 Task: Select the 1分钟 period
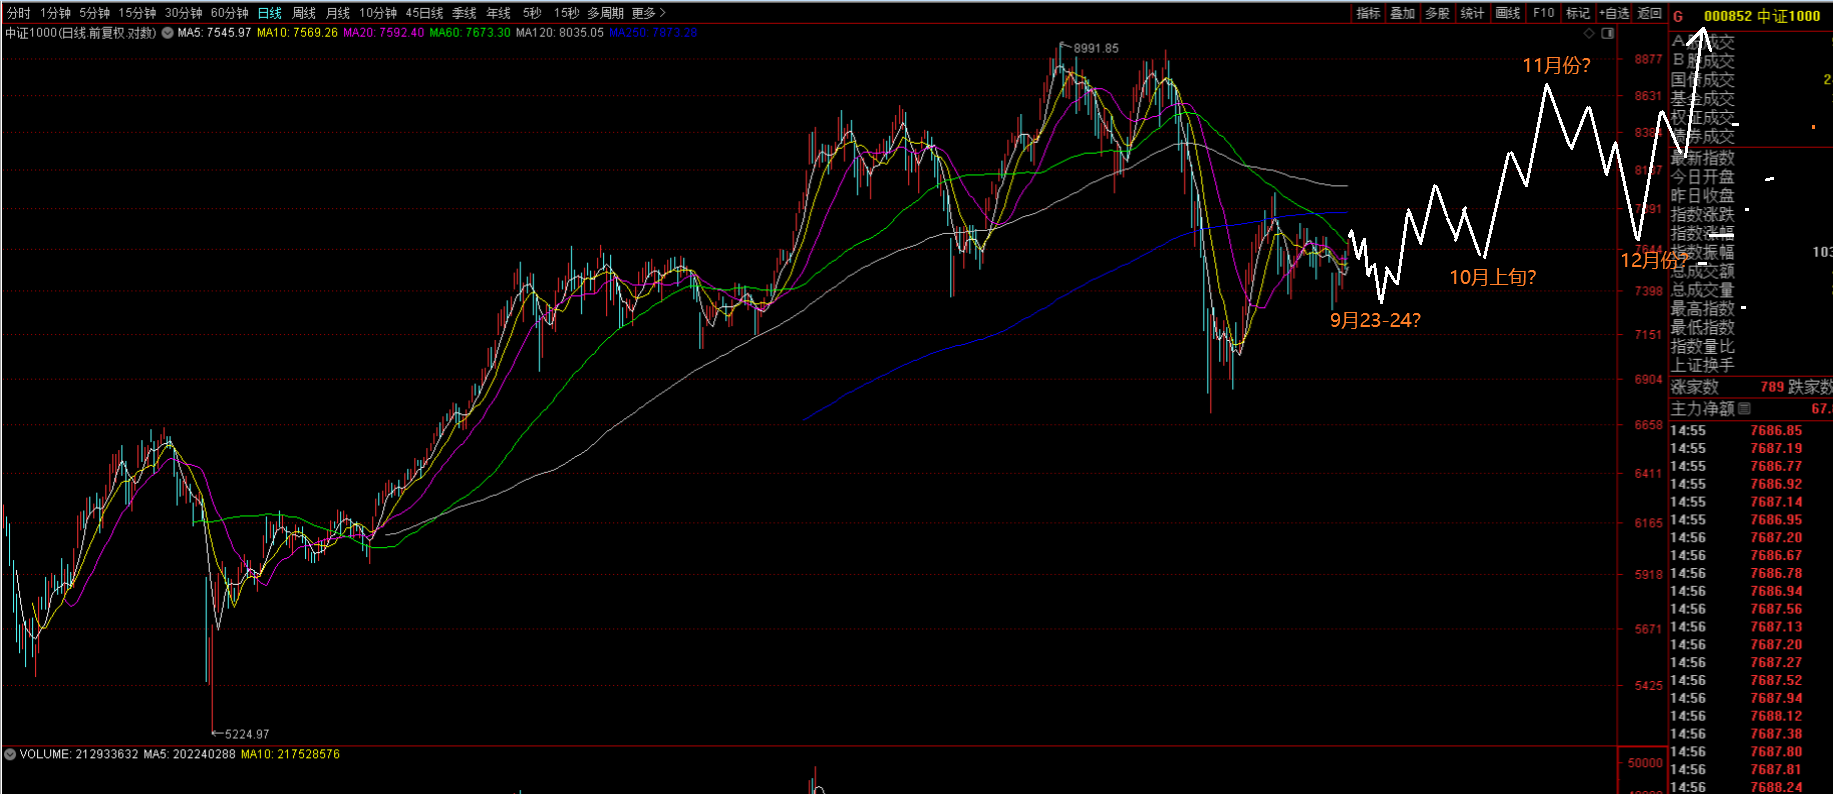[56, 13]
